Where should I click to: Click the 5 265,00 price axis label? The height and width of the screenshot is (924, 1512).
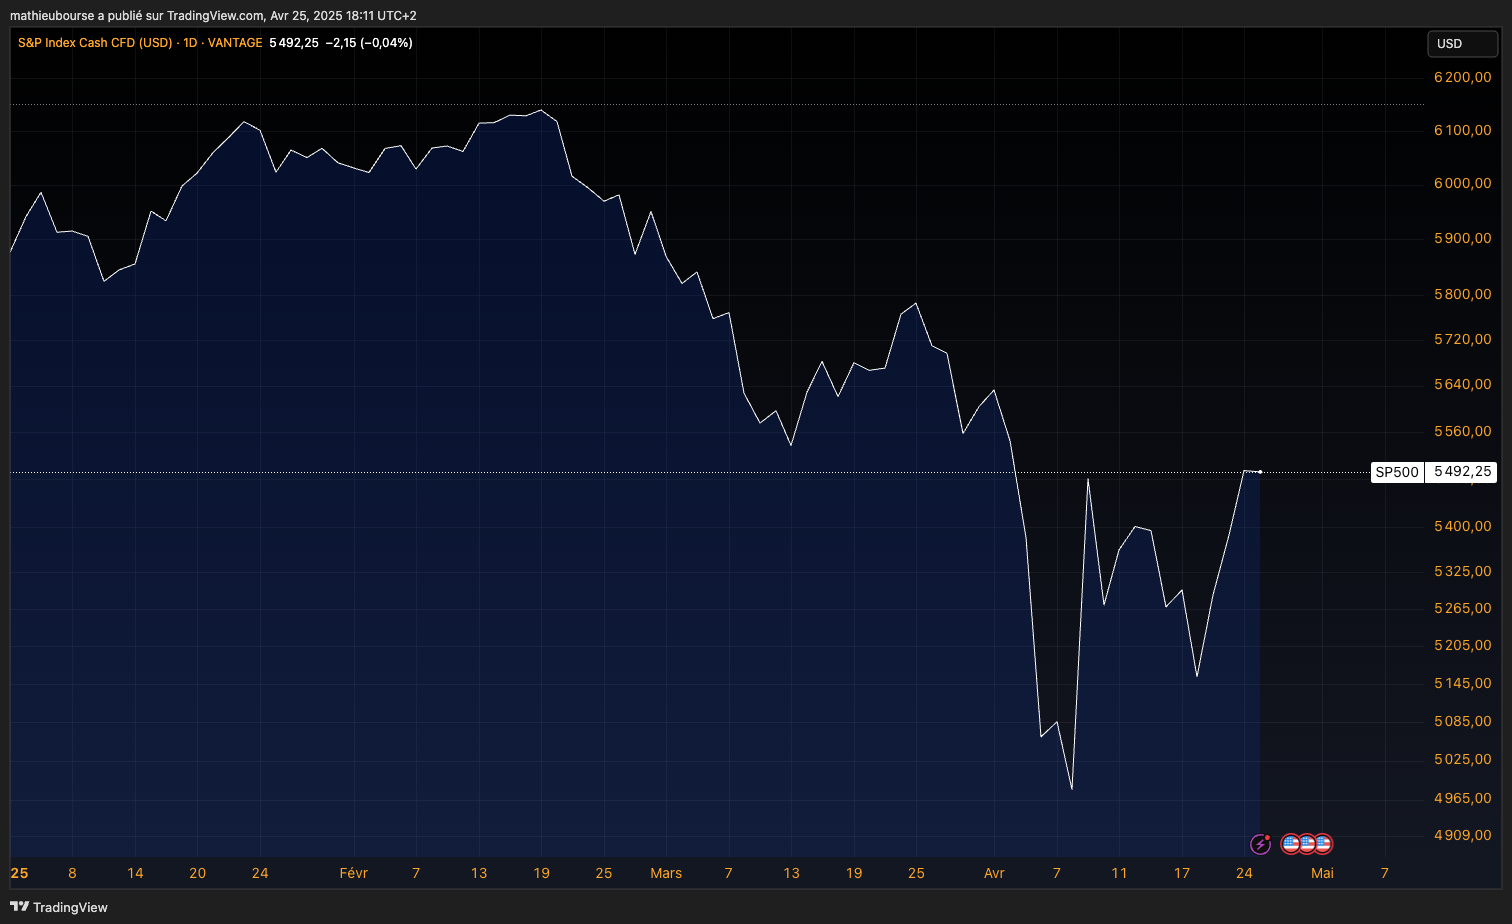(x=1462, y=608)
